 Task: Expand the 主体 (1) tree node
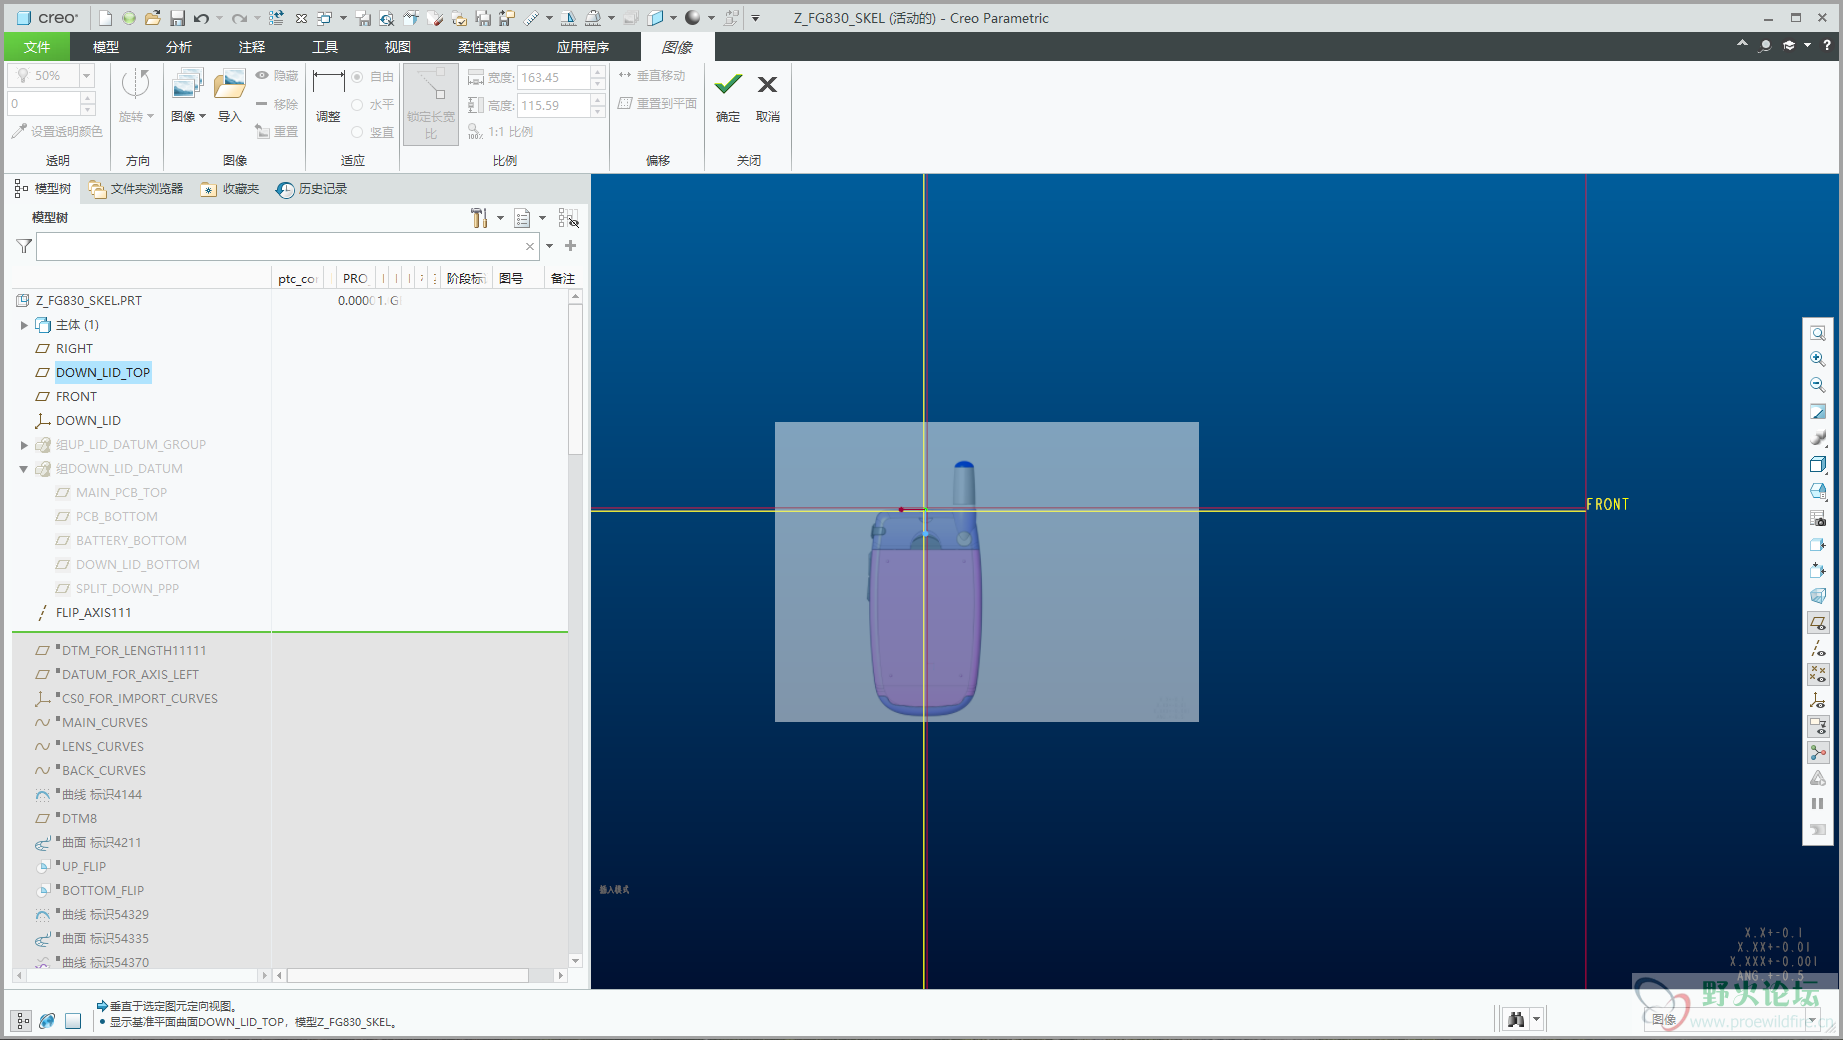24,325
